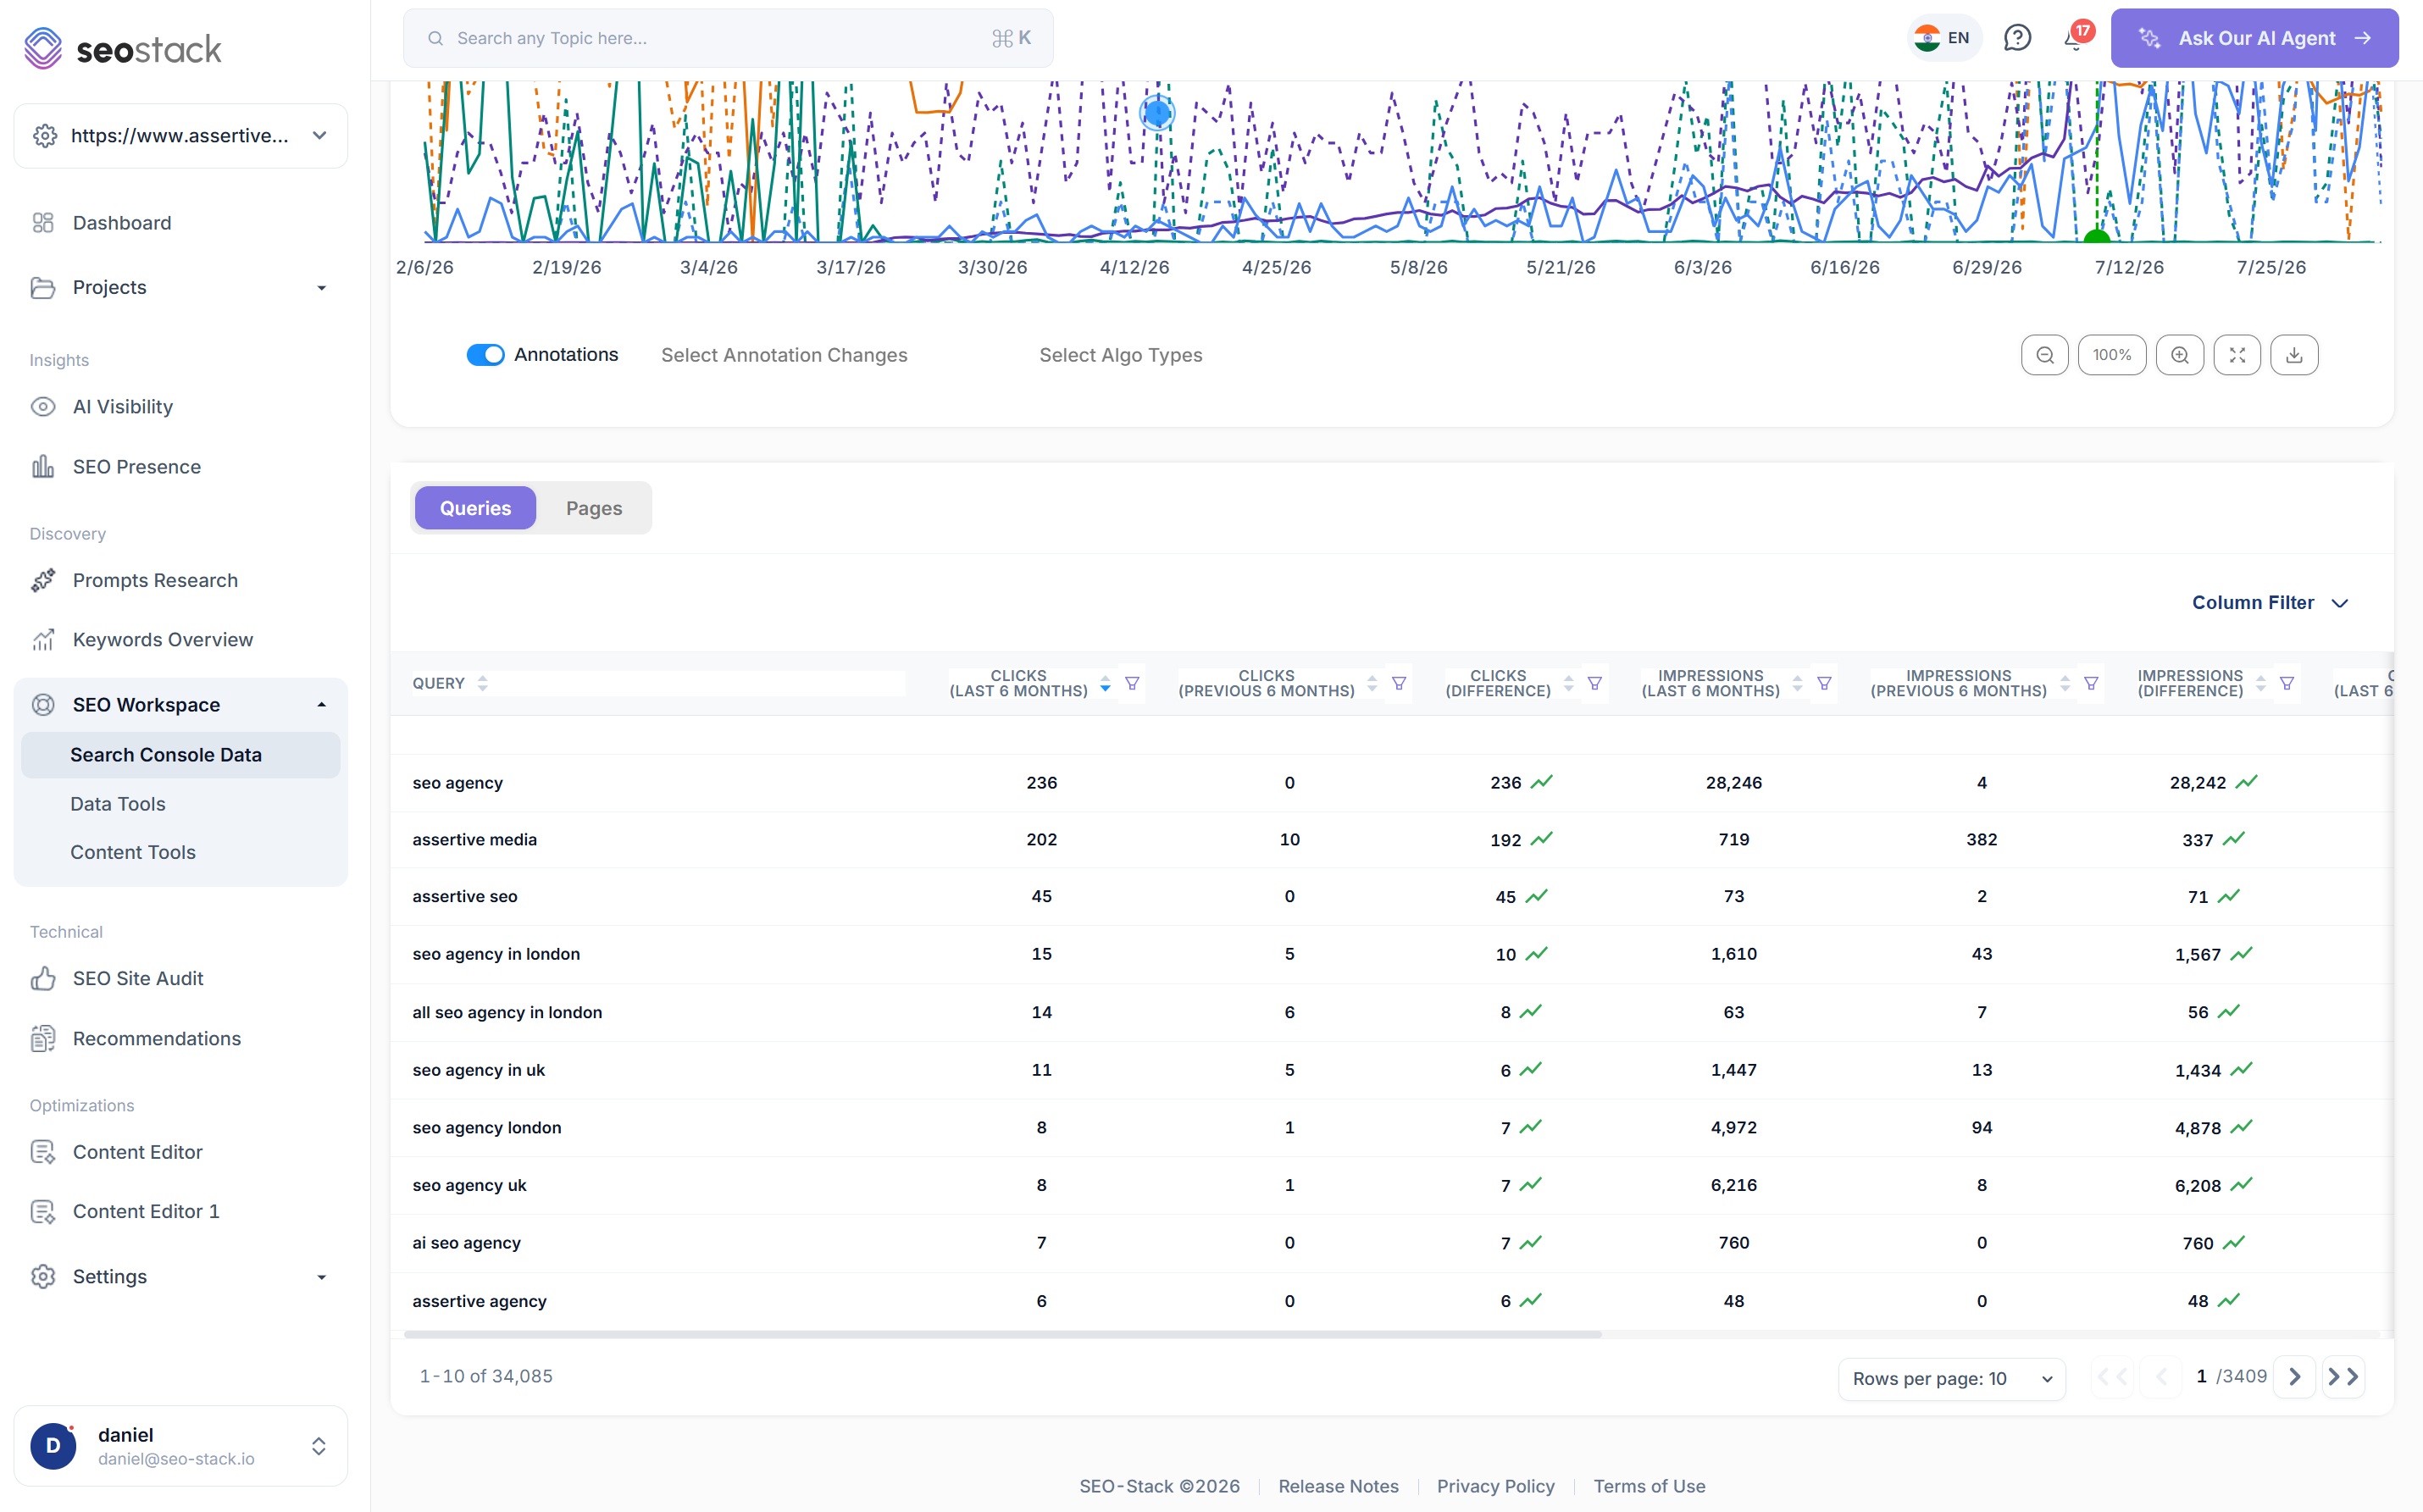Click the green marker near 7/12/26
The width and height of the screenshot is (2423, 1512).
(x=2097, y=236)
